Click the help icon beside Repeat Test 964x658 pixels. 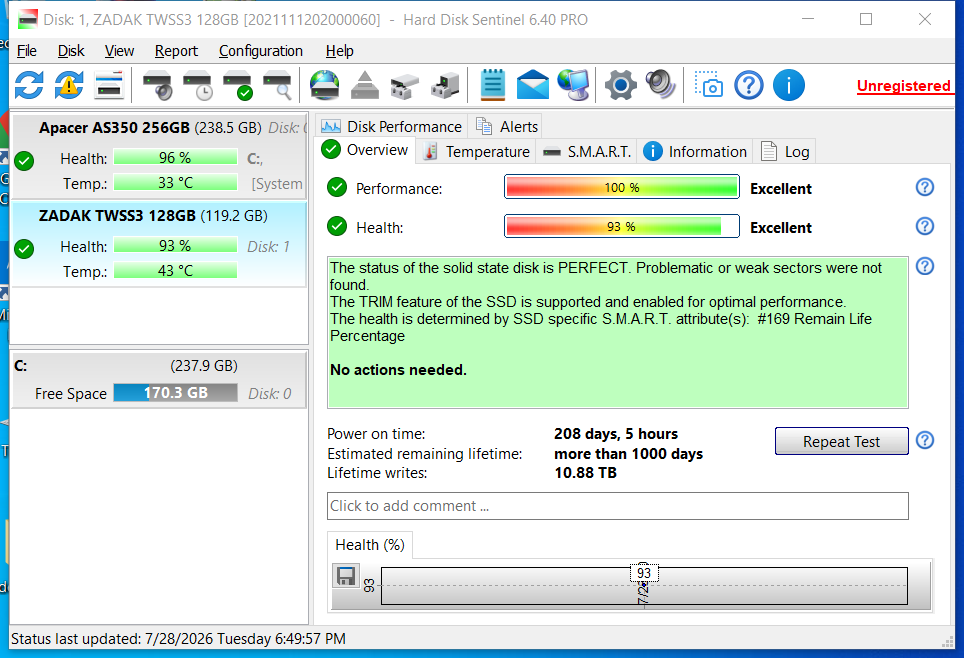pos(925,440)
